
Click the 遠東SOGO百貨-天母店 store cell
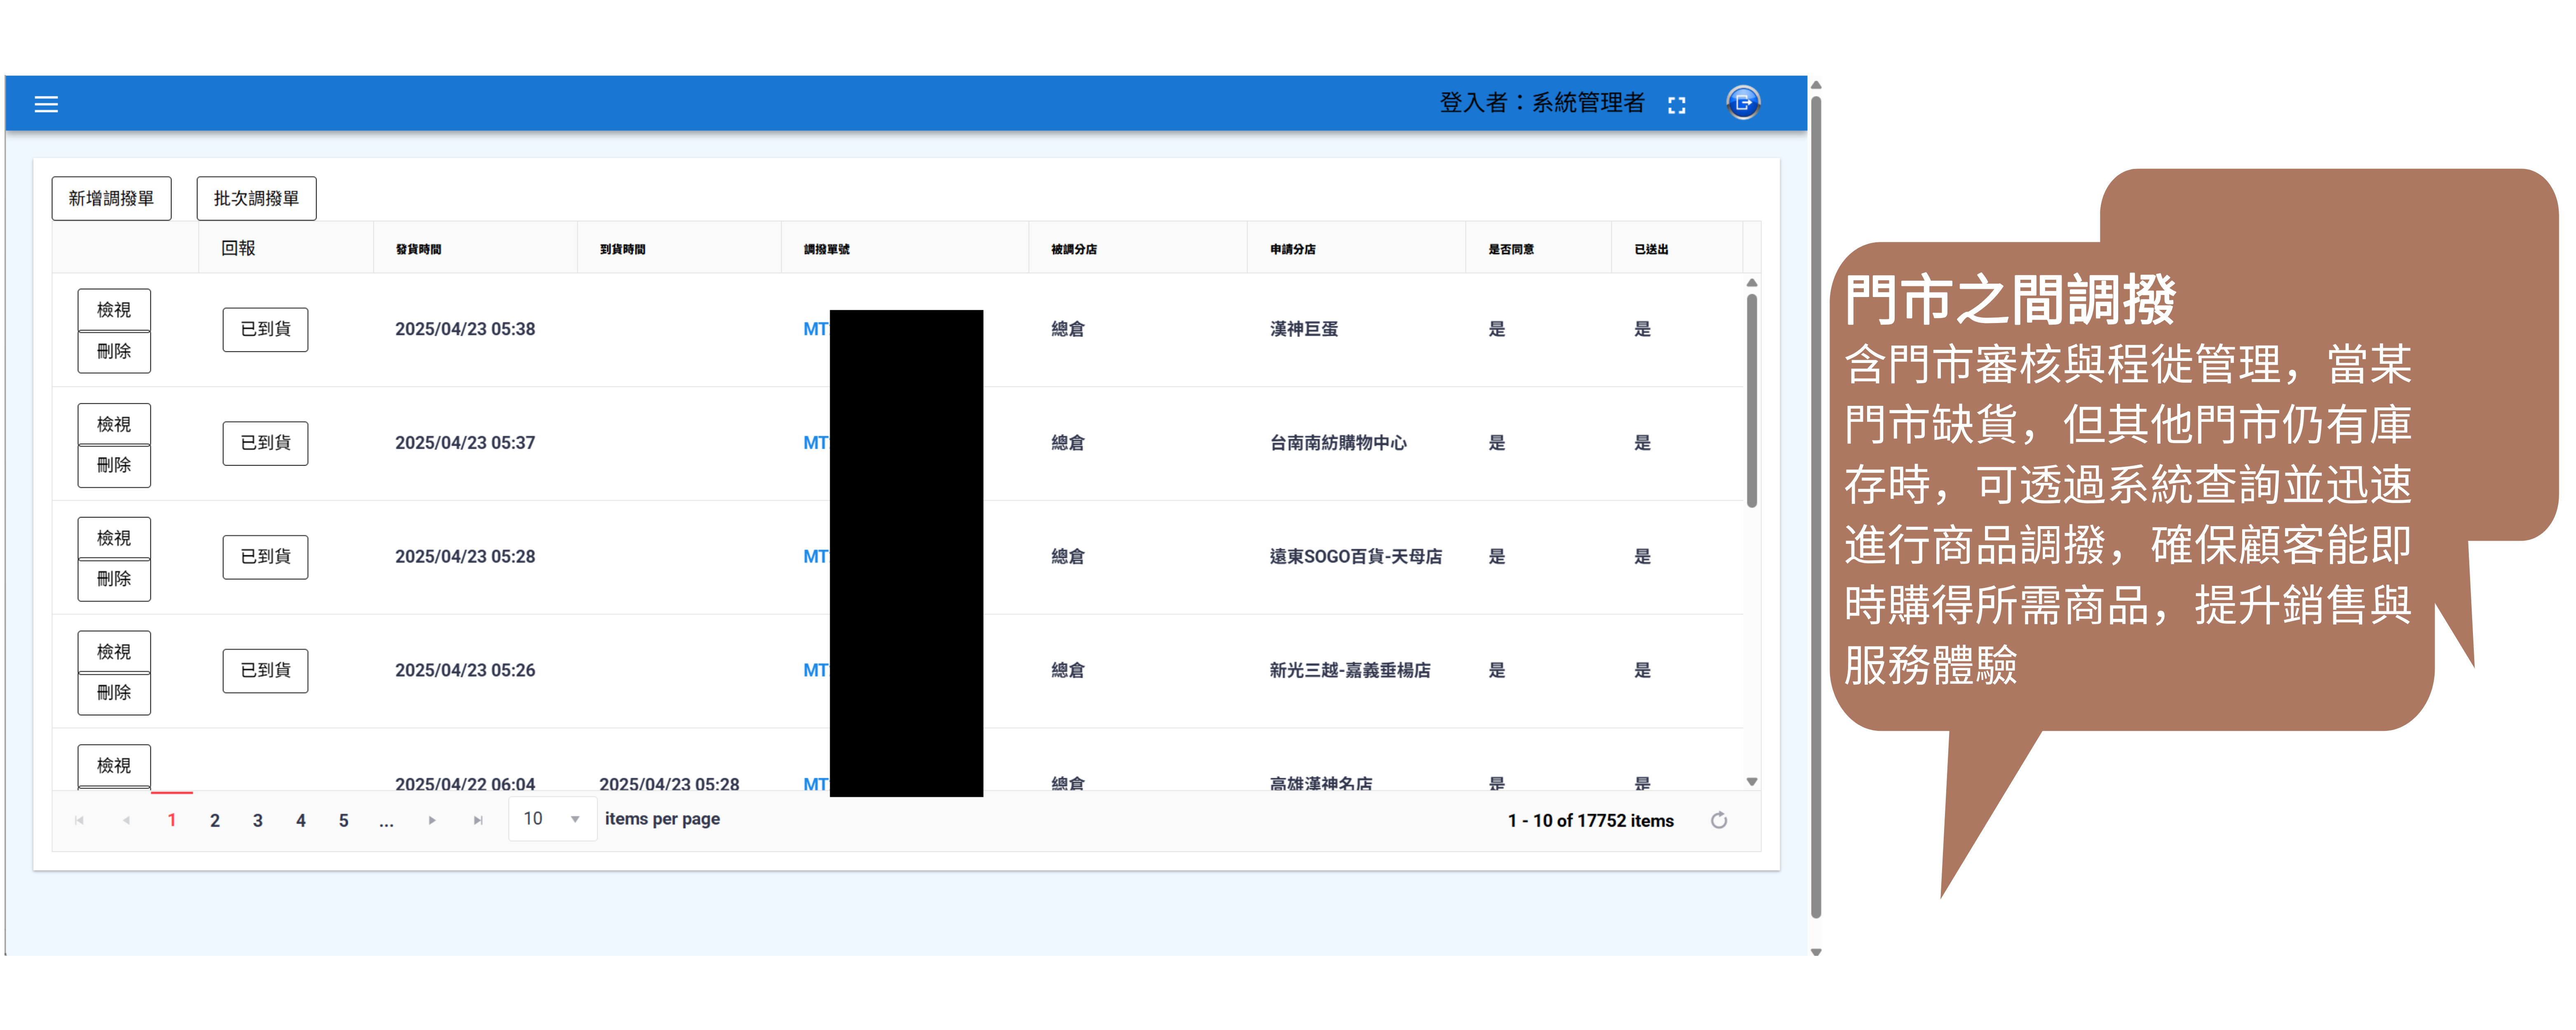1356,557
